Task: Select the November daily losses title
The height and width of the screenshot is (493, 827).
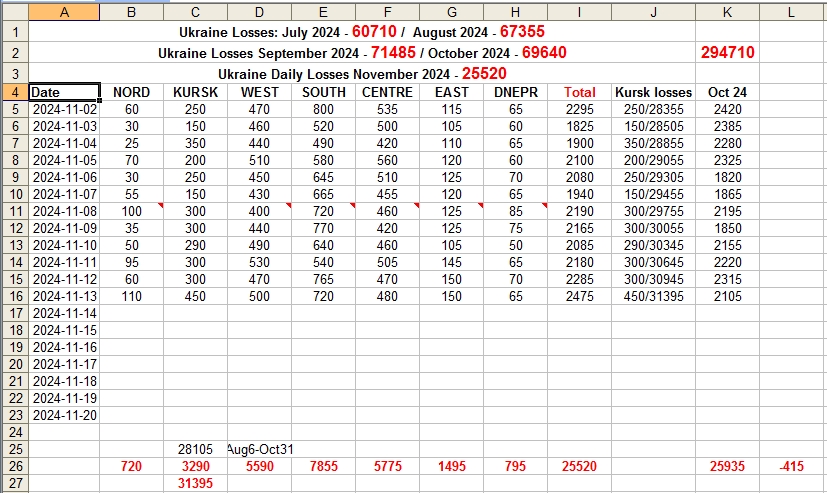Action: tap(362, 73)
